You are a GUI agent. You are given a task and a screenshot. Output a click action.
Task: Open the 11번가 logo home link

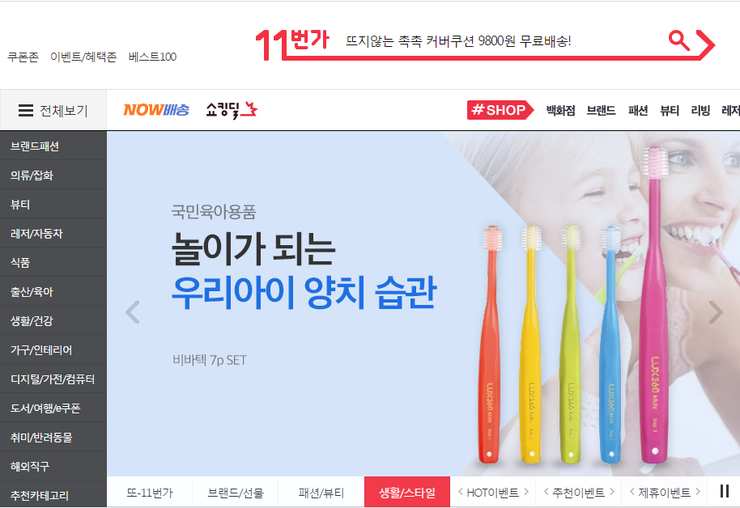[x=292, y=43]
